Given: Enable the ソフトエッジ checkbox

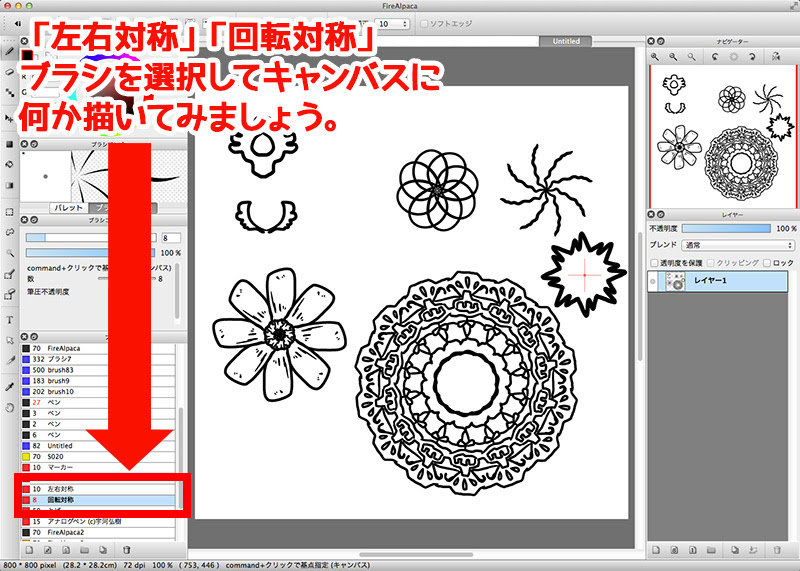Looking at the screenshot, I should coord(423,23).
